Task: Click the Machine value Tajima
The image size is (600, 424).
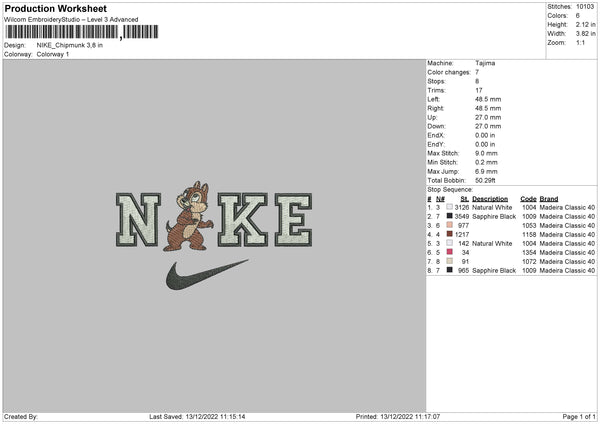Action: [x=485, y=63]
